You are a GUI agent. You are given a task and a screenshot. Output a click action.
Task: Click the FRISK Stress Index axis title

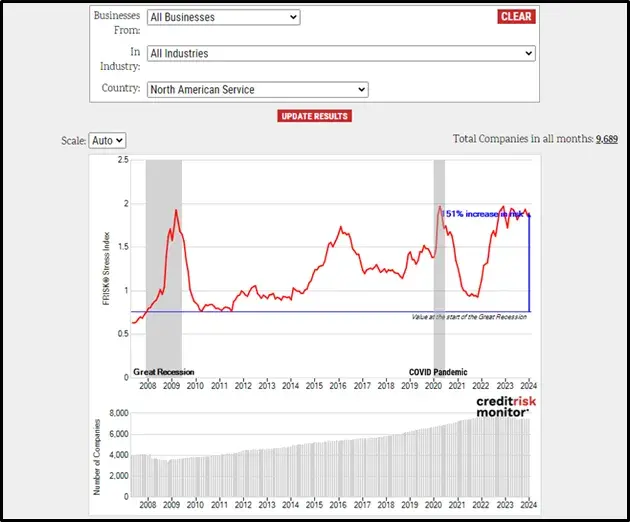(x=107, y=267)
